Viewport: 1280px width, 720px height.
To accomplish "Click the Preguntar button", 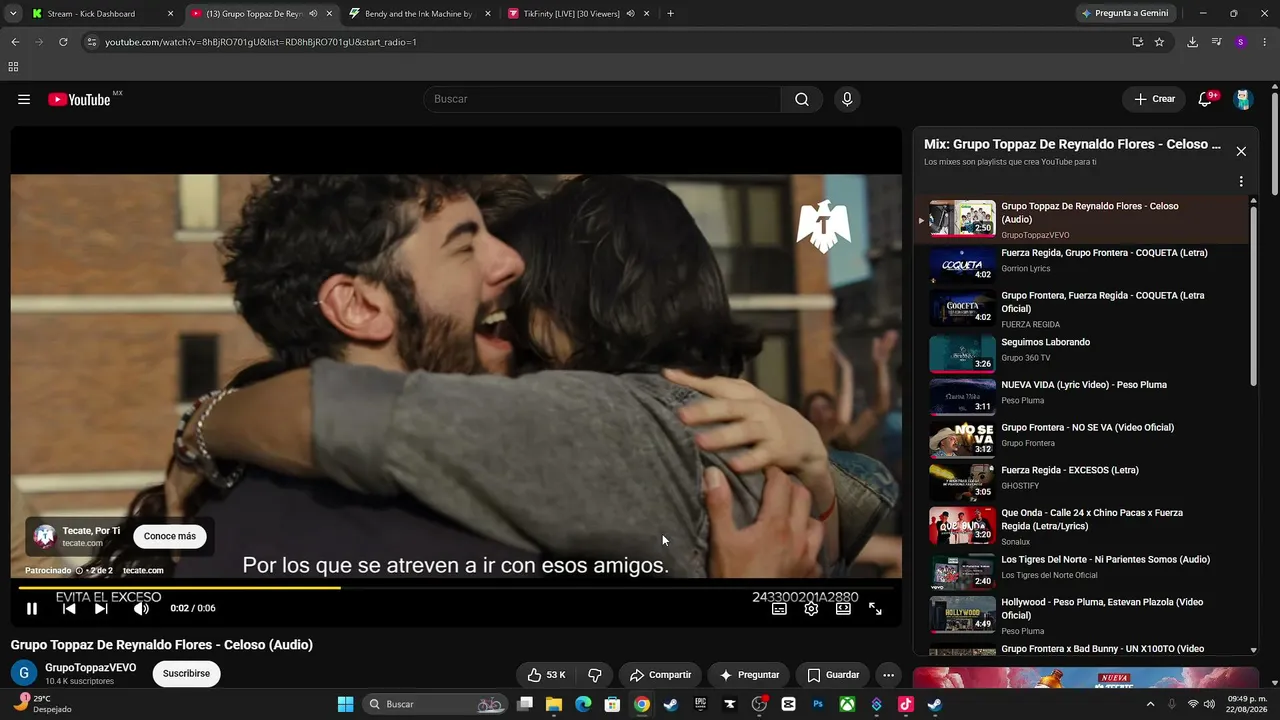I will pos(749,675).
